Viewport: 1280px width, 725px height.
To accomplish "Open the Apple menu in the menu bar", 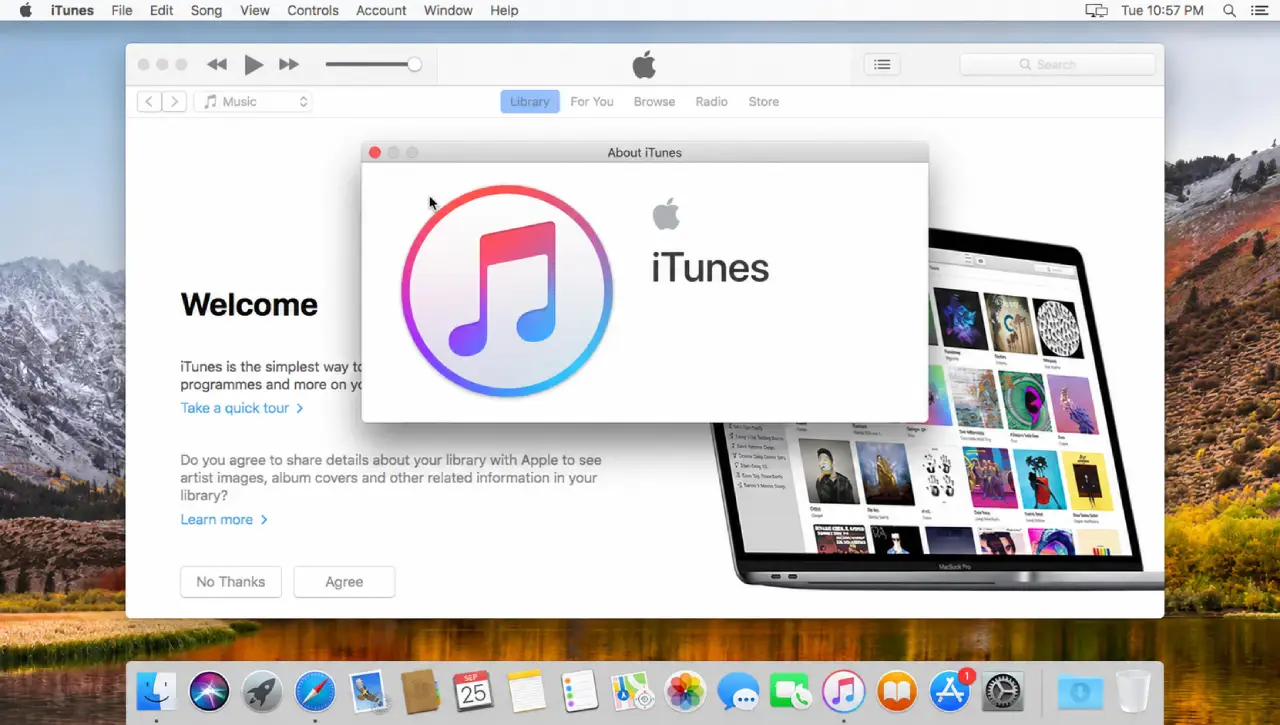I will tap(26, 10).
